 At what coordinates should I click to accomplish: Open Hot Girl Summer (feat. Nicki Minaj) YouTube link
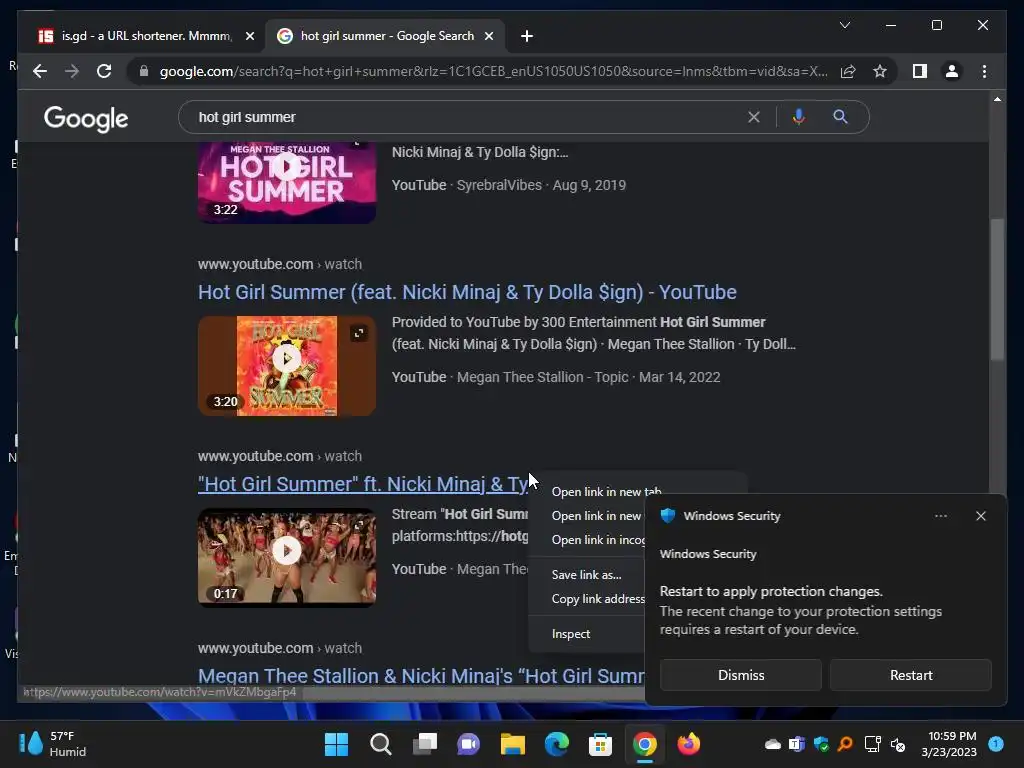pyautogui.click(x=467, y=292)
